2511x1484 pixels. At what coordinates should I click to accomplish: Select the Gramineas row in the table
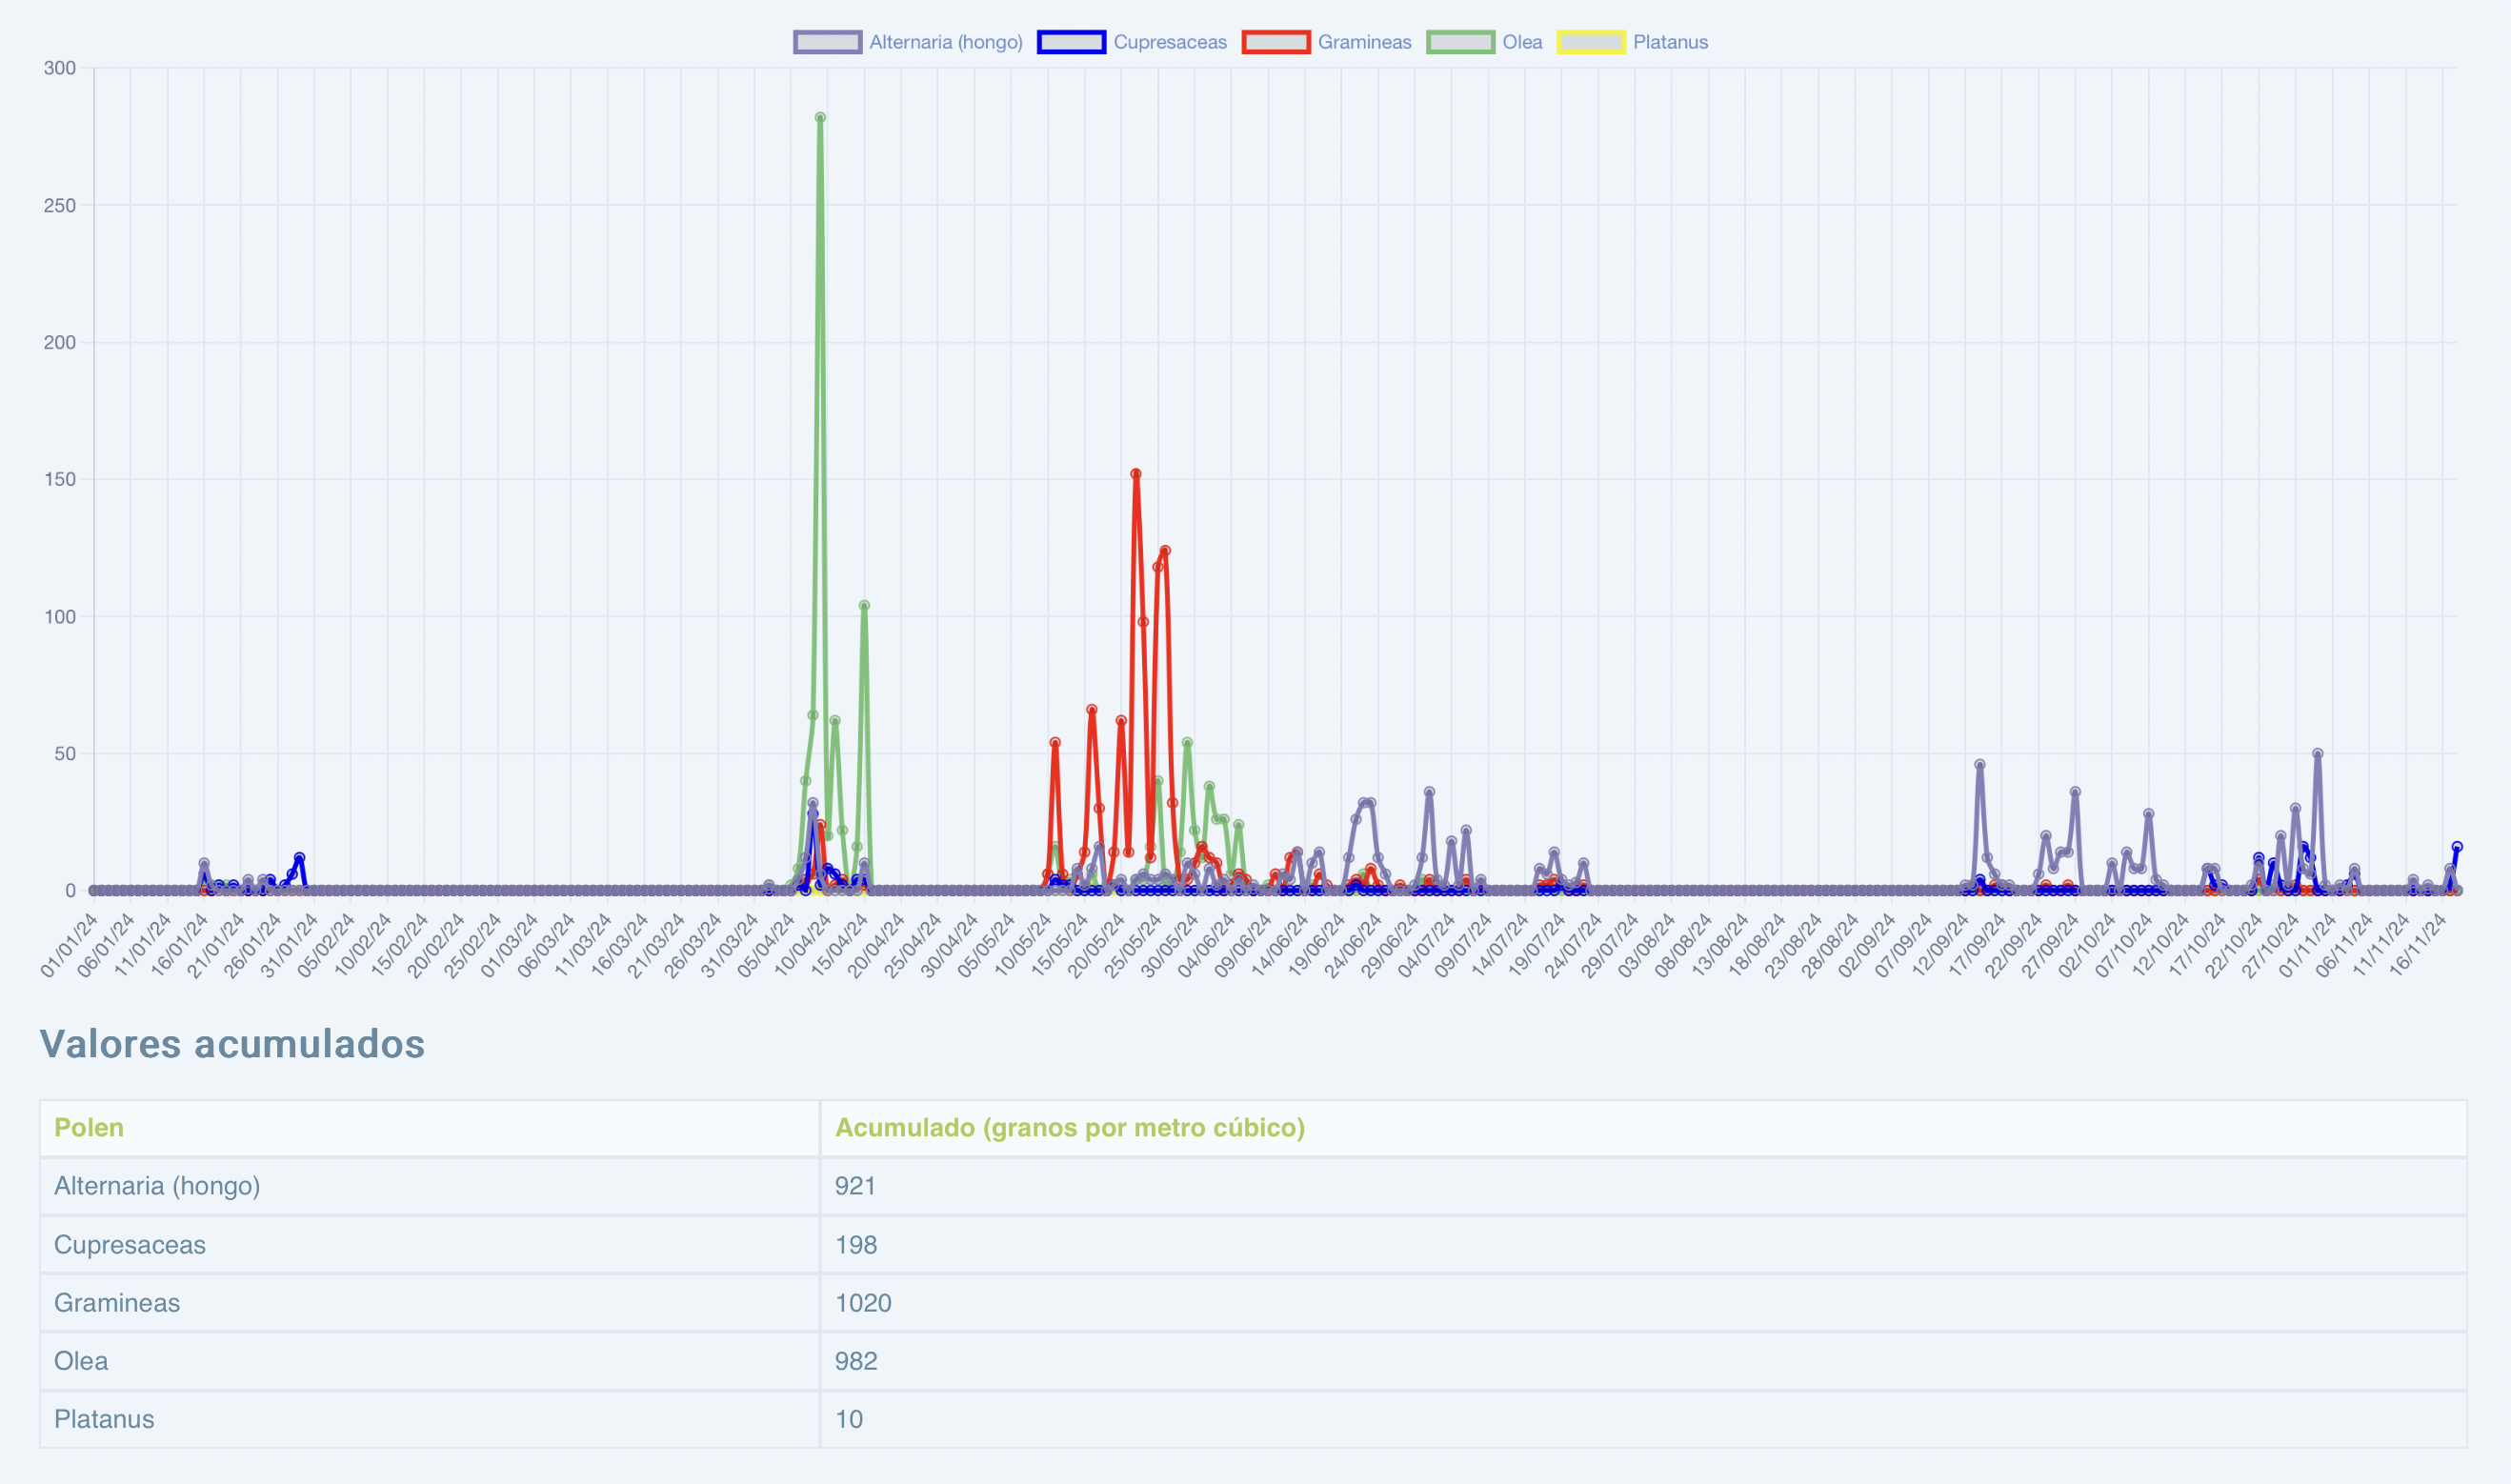pyautogui.click(x=117, y=1302)
